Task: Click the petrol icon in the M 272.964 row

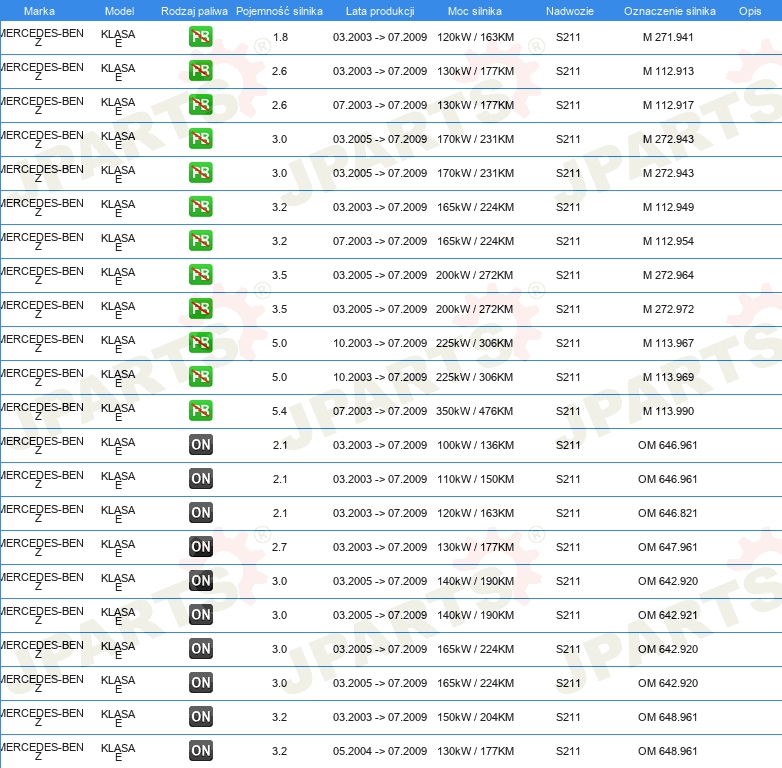Action: coord(201,275)
